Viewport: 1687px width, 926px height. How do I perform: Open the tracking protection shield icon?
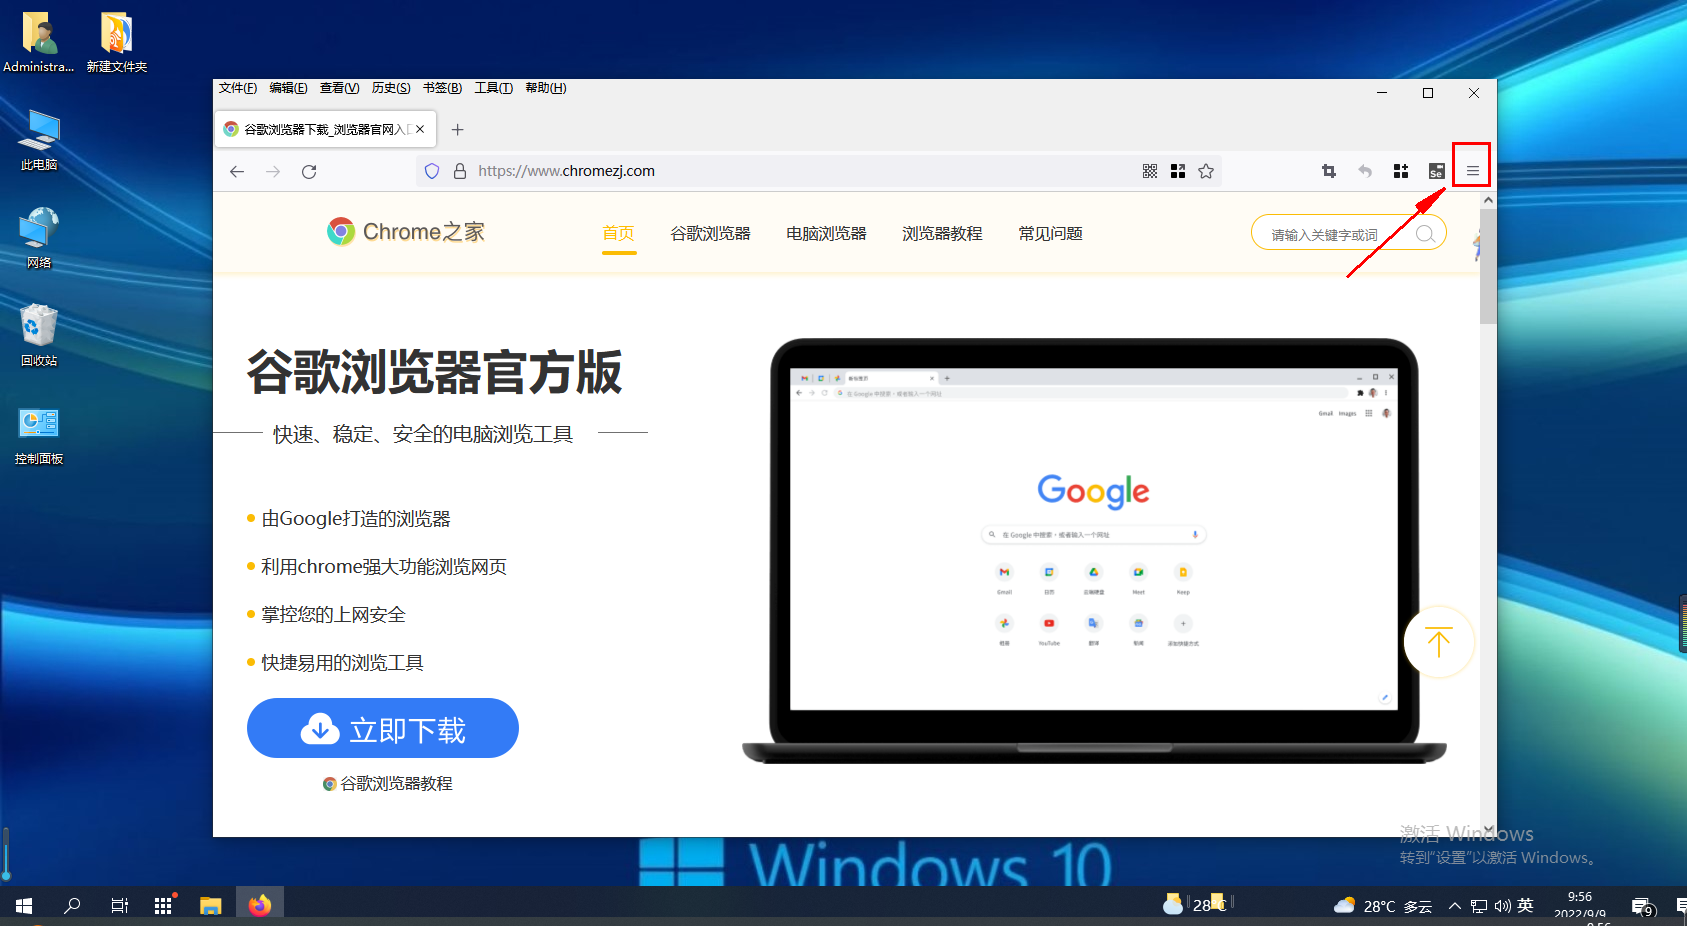432,171
